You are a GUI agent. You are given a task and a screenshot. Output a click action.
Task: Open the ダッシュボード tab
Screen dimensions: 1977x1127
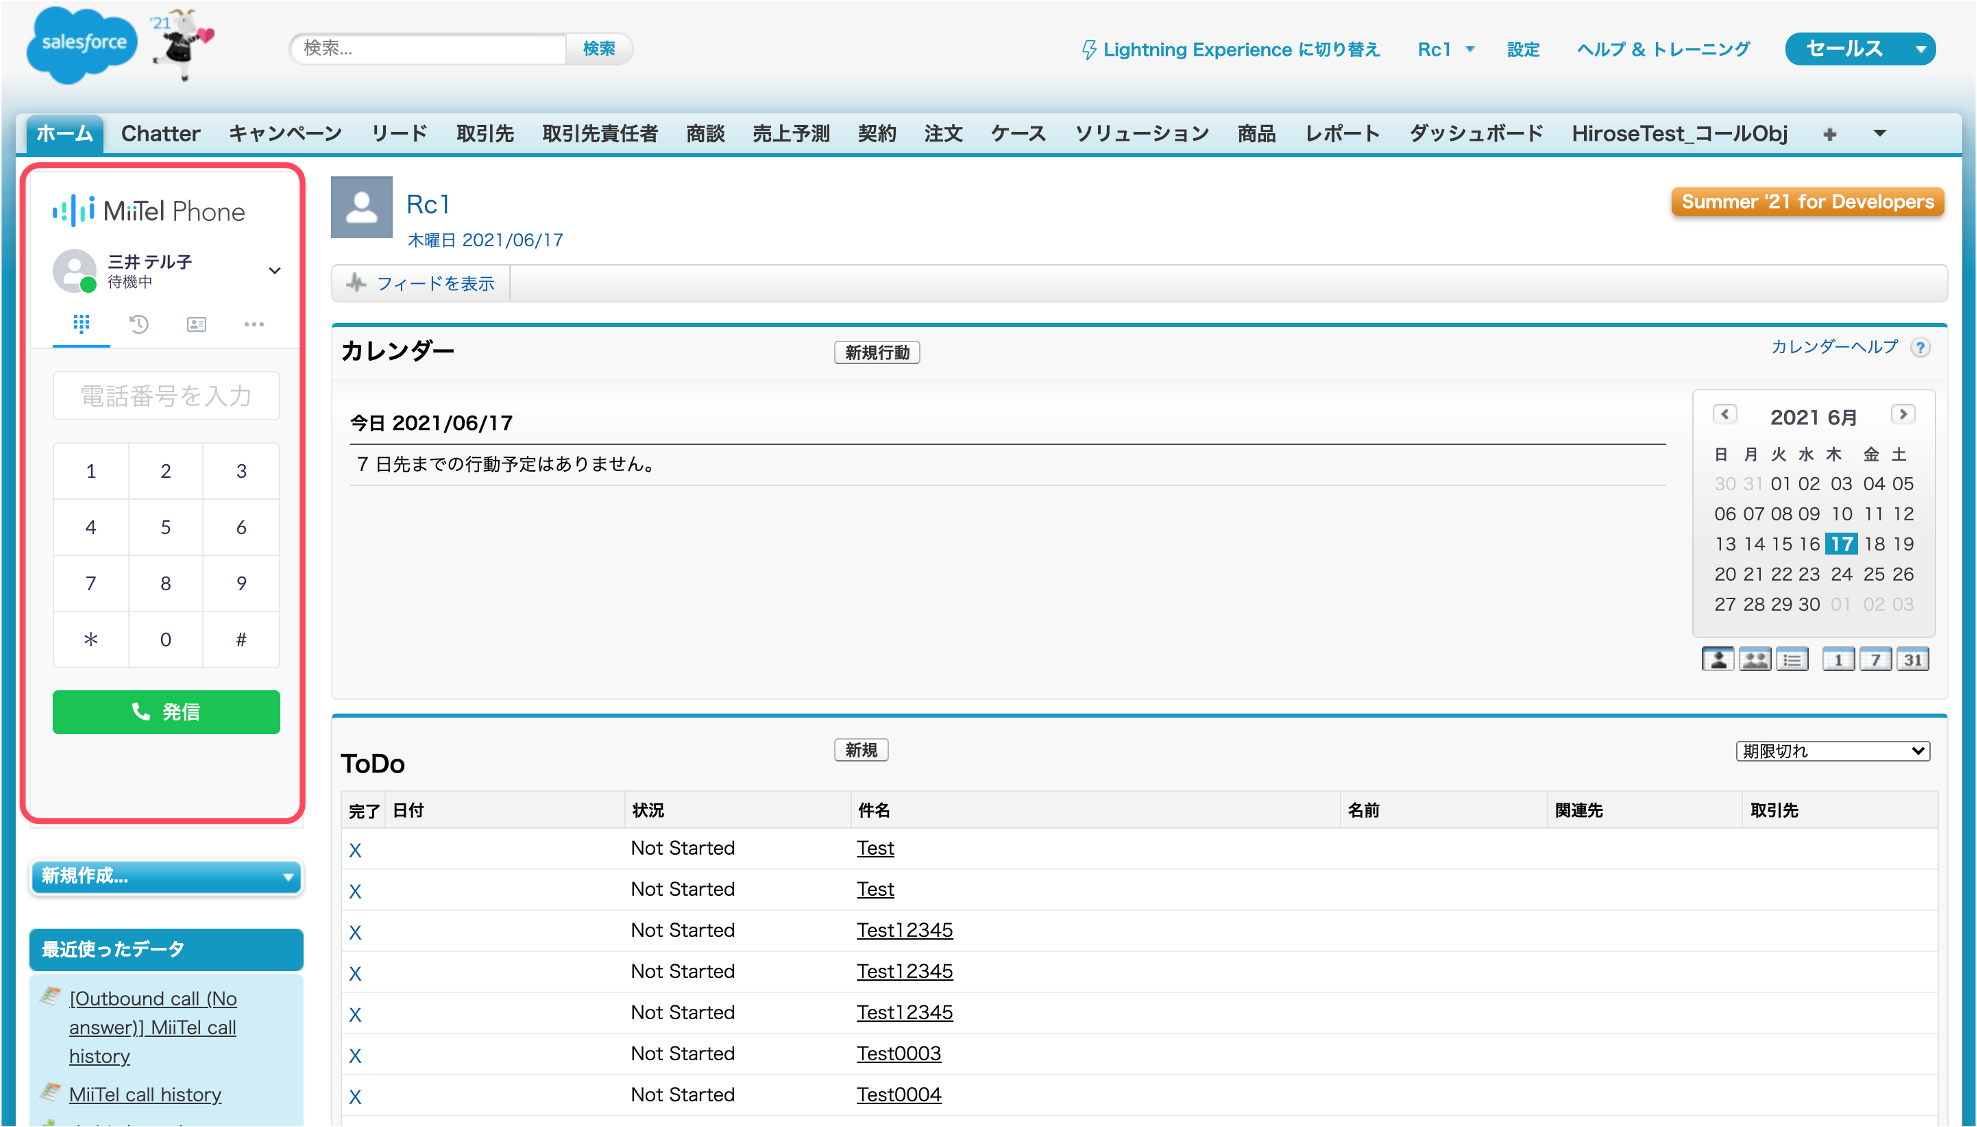tap(1476, 134)
